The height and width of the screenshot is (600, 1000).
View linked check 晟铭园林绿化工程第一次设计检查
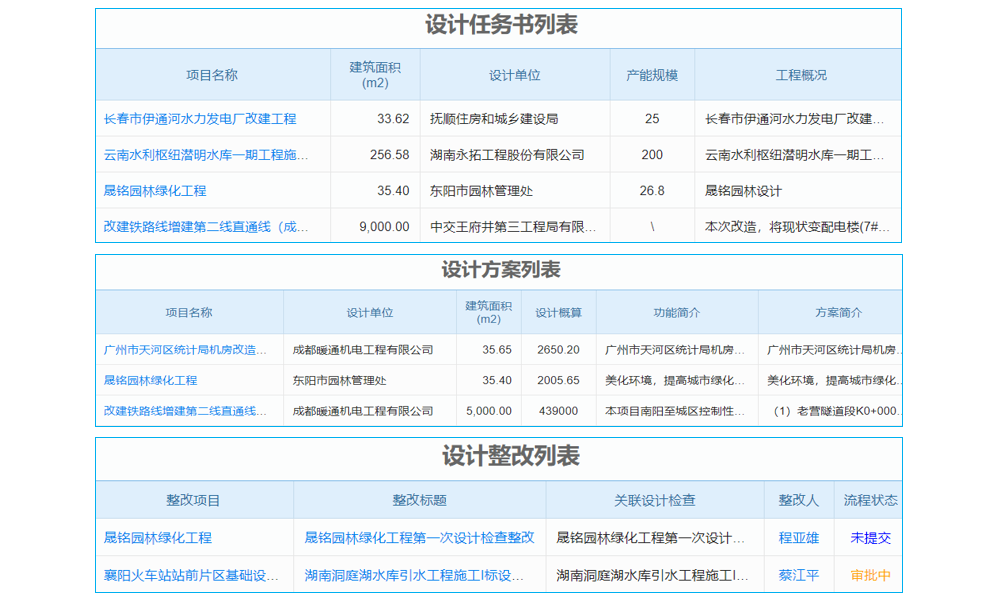(650, 537)
